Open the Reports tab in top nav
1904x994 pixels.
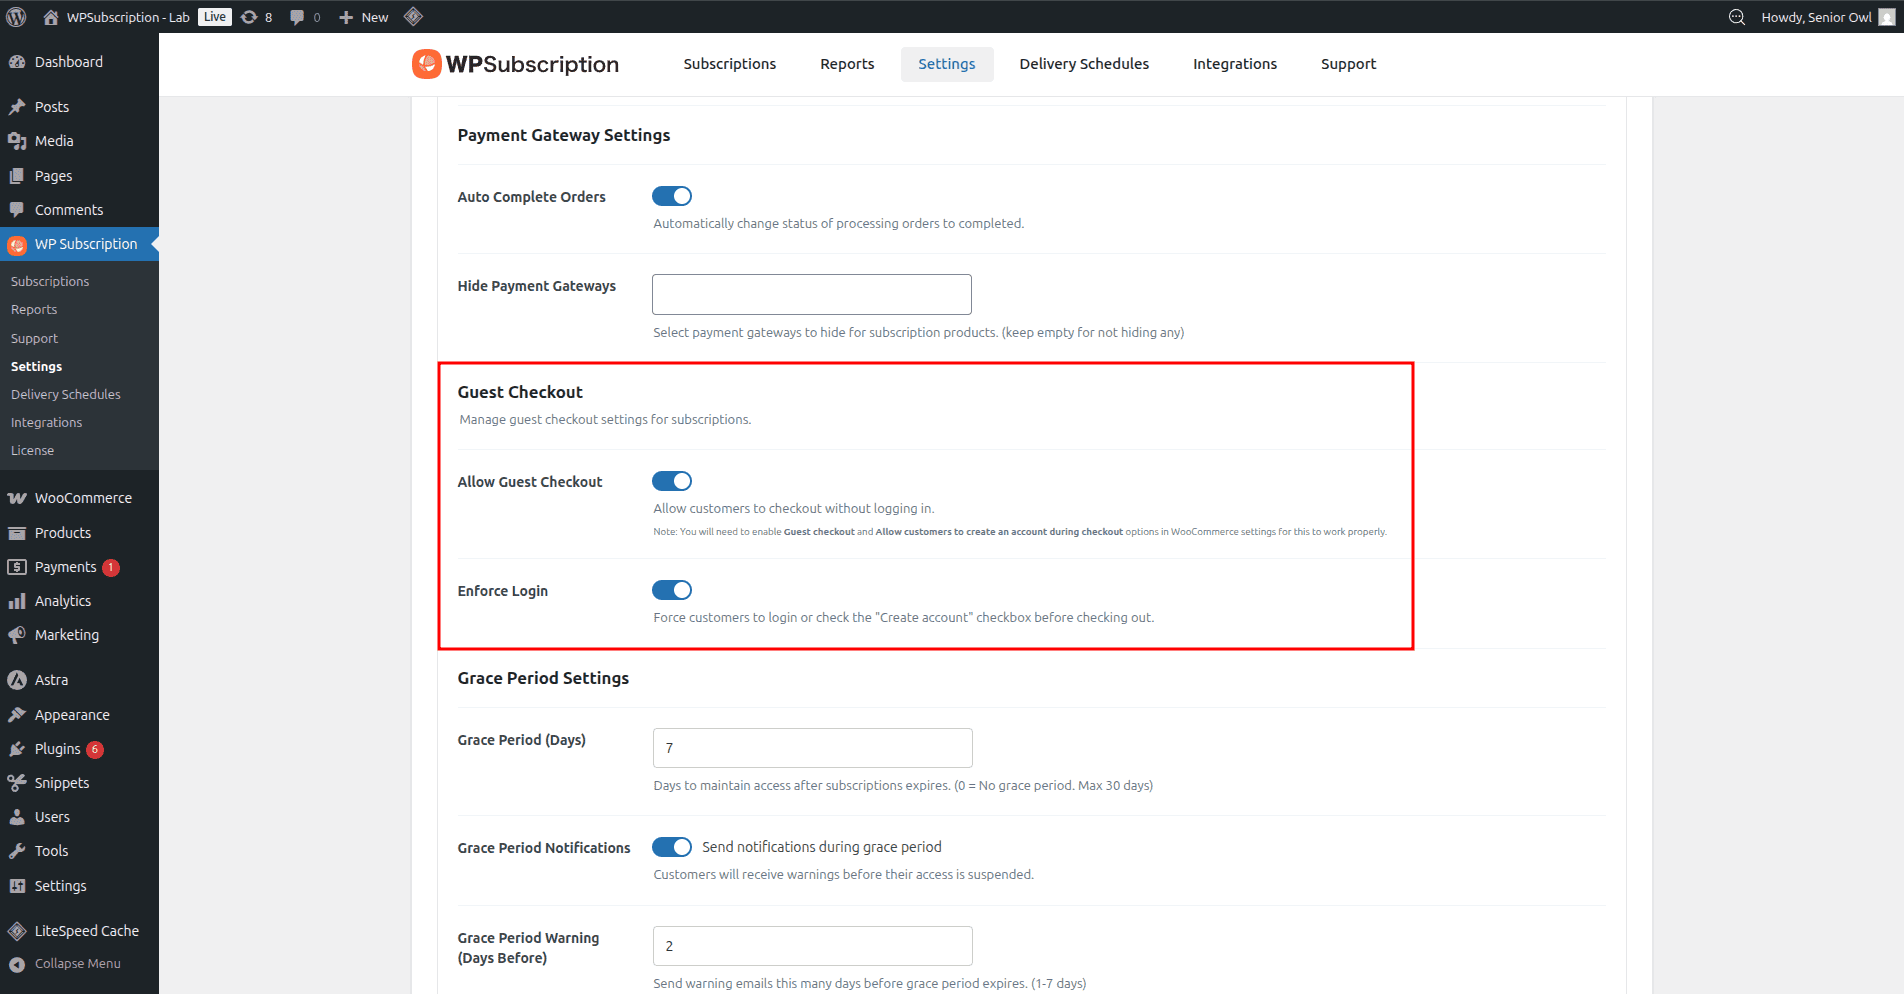tap(847, 64)
